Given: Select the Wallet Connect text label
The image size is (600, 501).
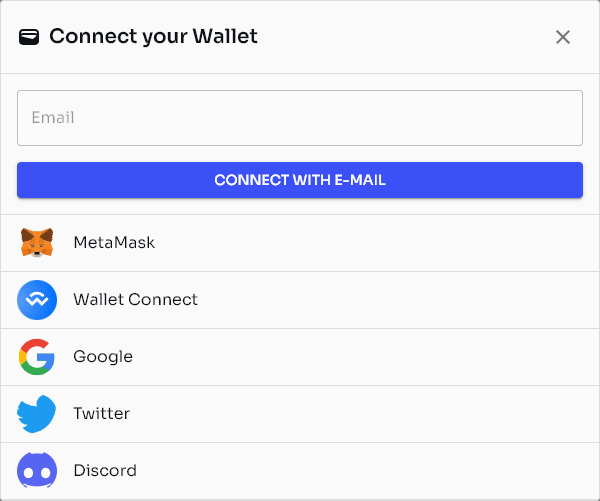Looking at the screenshot, I should pos(135,300).
